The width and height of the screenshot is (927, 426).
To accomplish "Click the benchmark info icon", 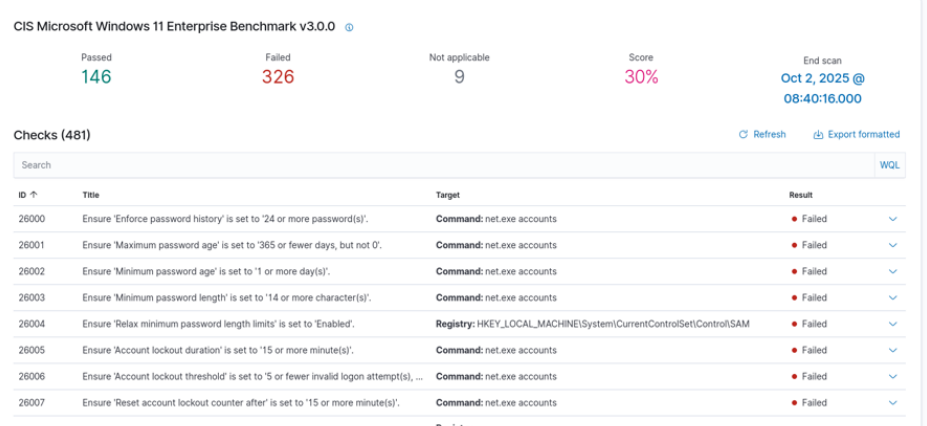I will coord(349,28).
